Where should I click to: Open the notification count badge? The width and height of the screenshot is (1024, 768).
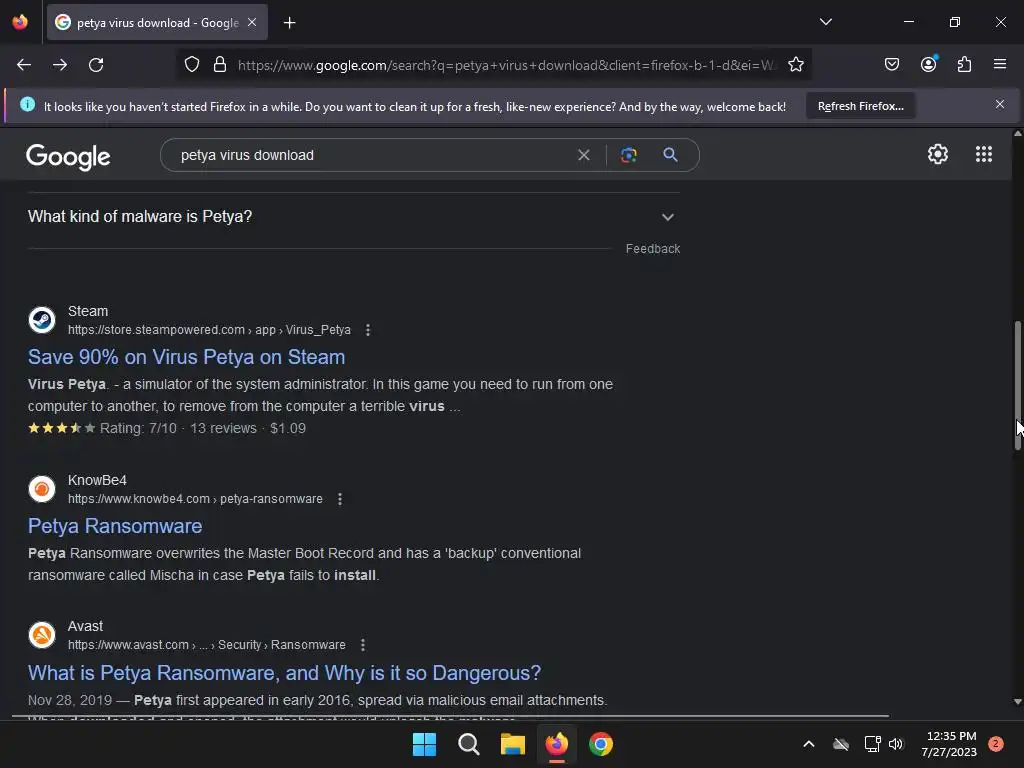[x=996, y=744]
